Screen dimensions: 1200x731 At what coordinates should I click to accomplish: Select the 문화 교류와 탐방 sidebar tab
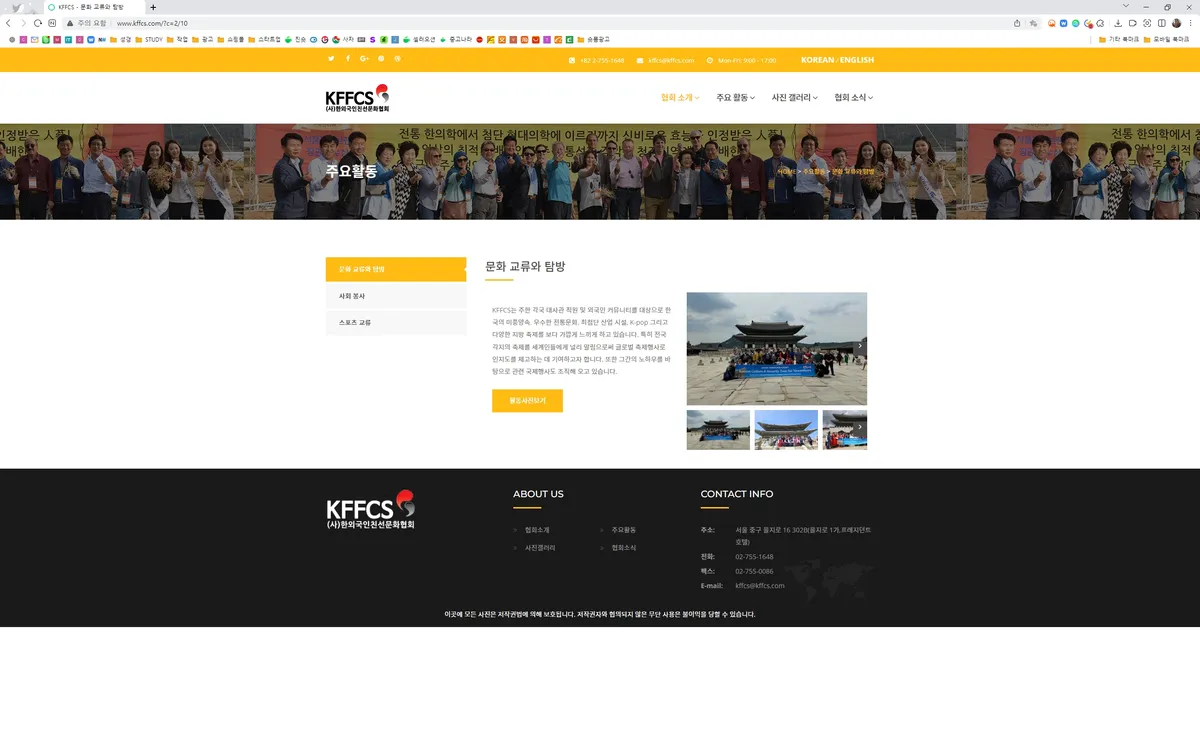[x=396, y=269]
